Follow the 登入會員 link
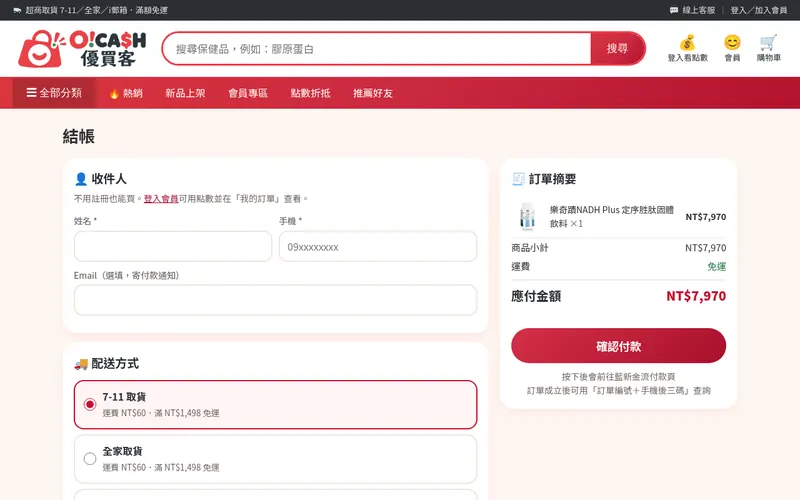Screen dimensions: 800x500 point(161,199)
